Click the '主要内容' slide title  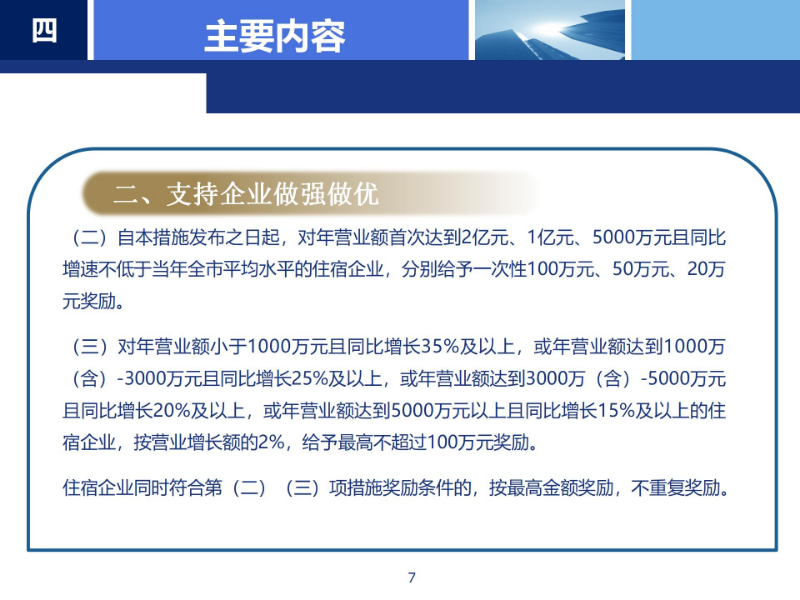click(x=274, y=36)
